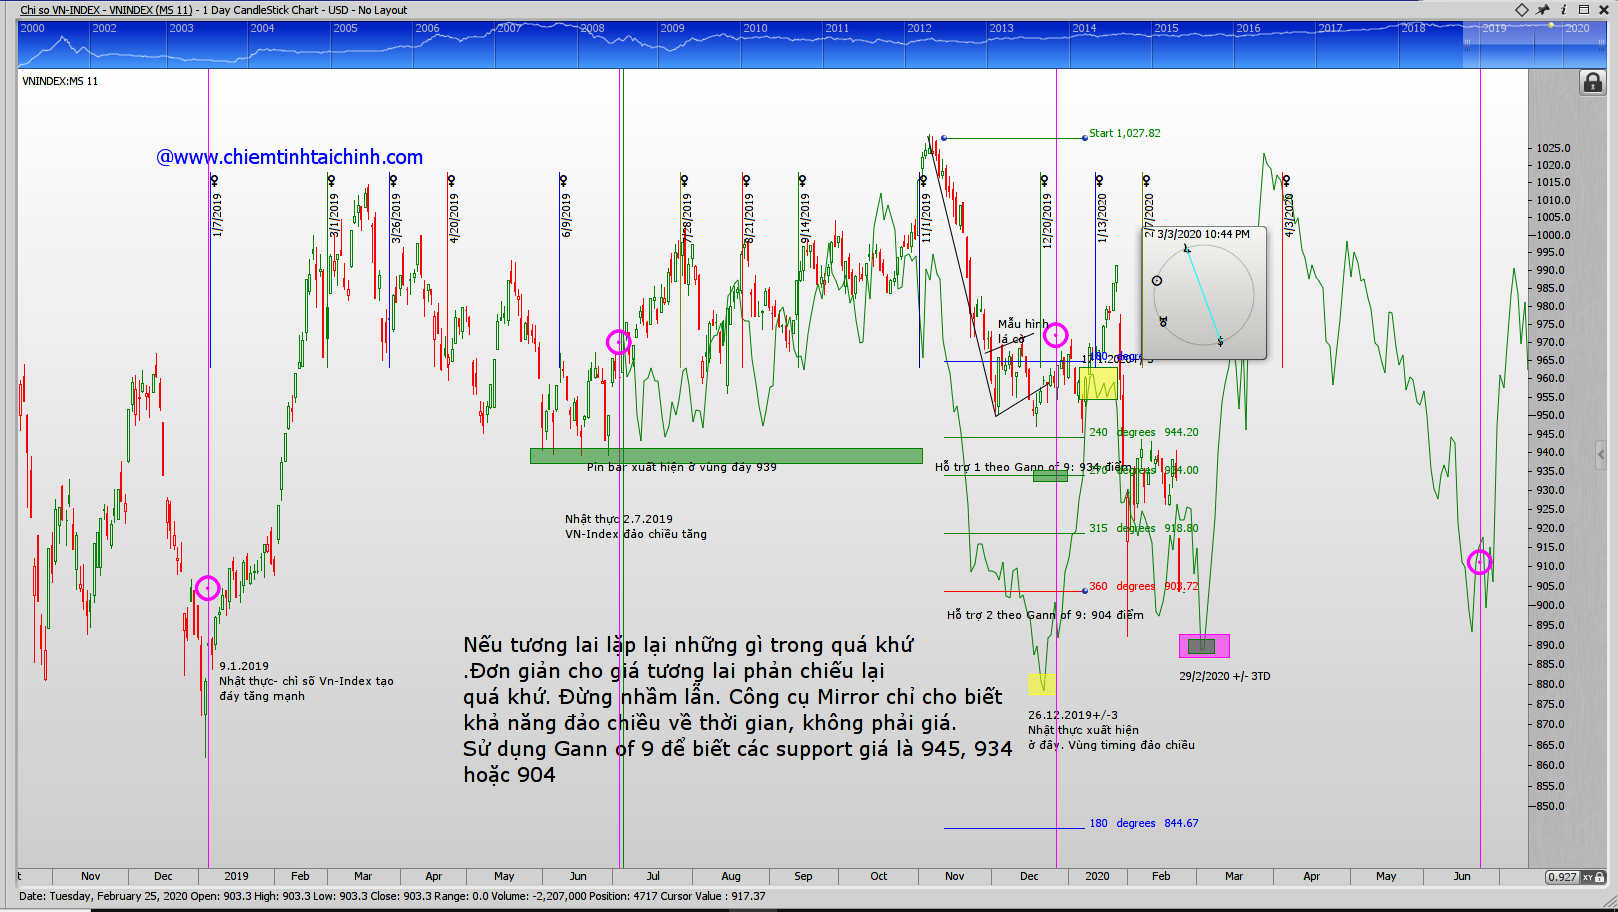Click the 0.927 scale value field
This screenshot has width=1618, height=912.
pos(1561,877)
